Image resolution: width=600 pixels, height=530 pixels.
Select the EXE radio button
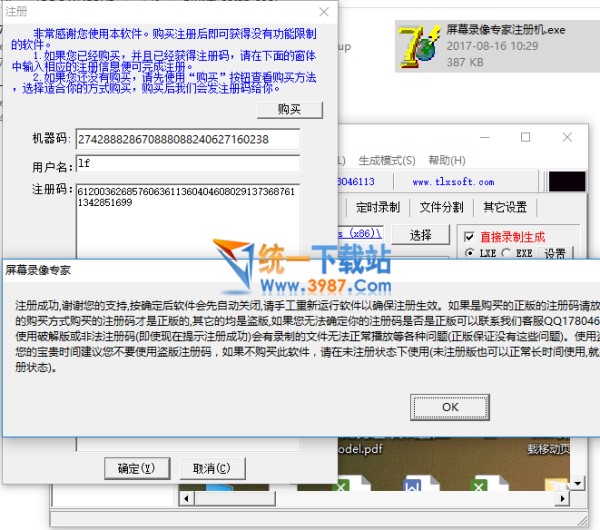506,253
